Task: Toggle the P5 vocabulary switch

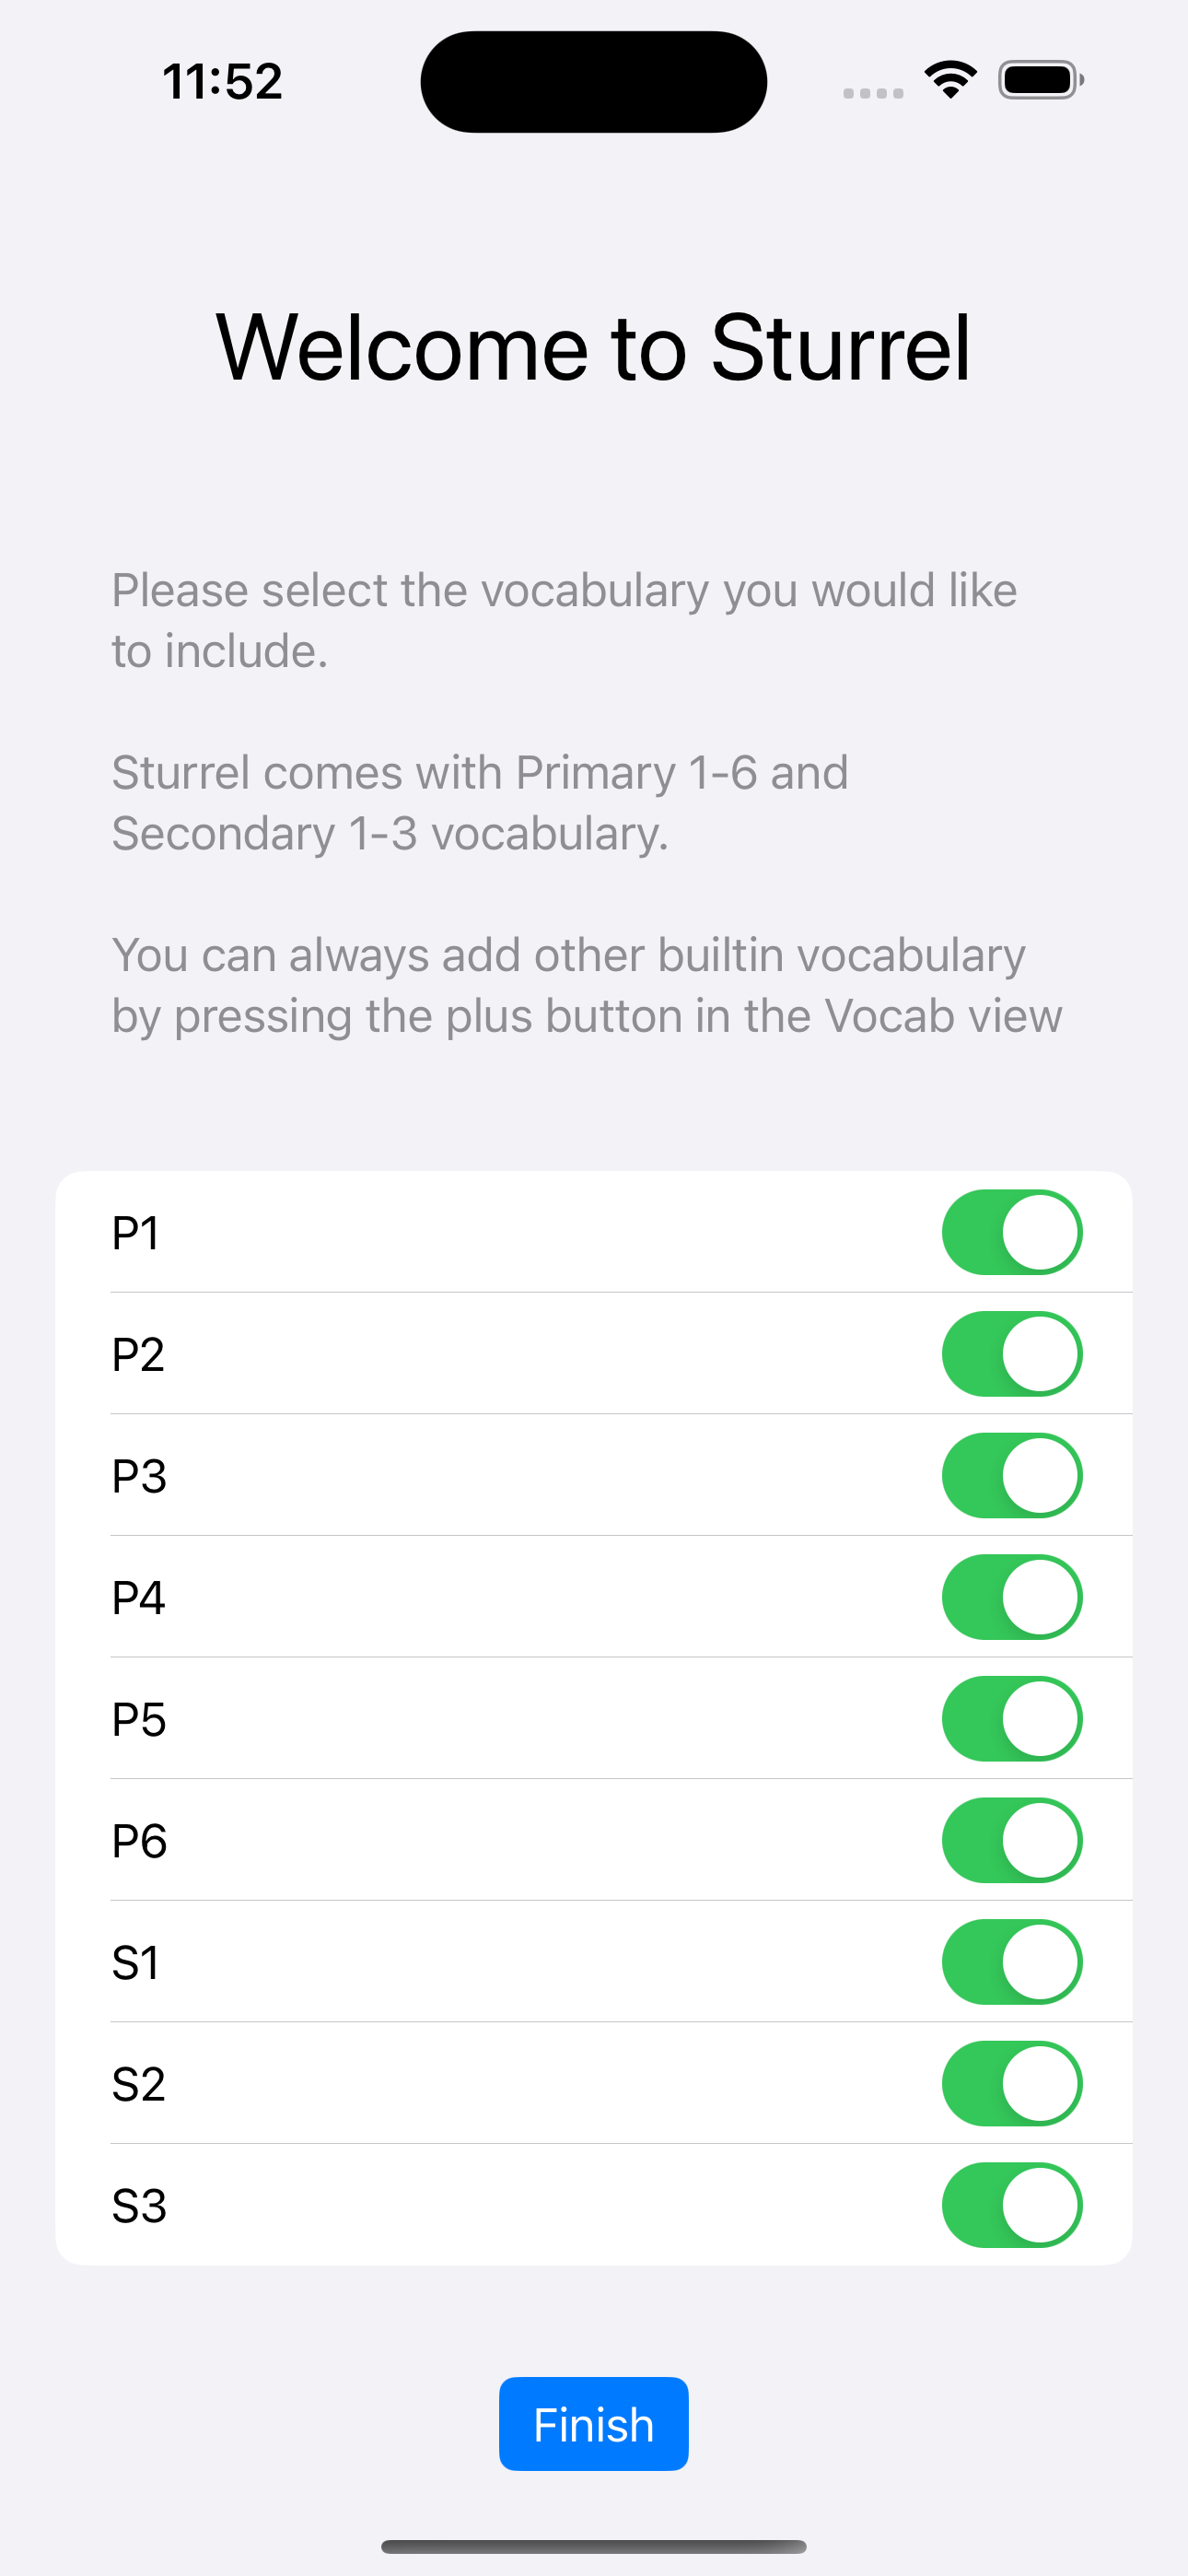Action: click(1011, 1718)
